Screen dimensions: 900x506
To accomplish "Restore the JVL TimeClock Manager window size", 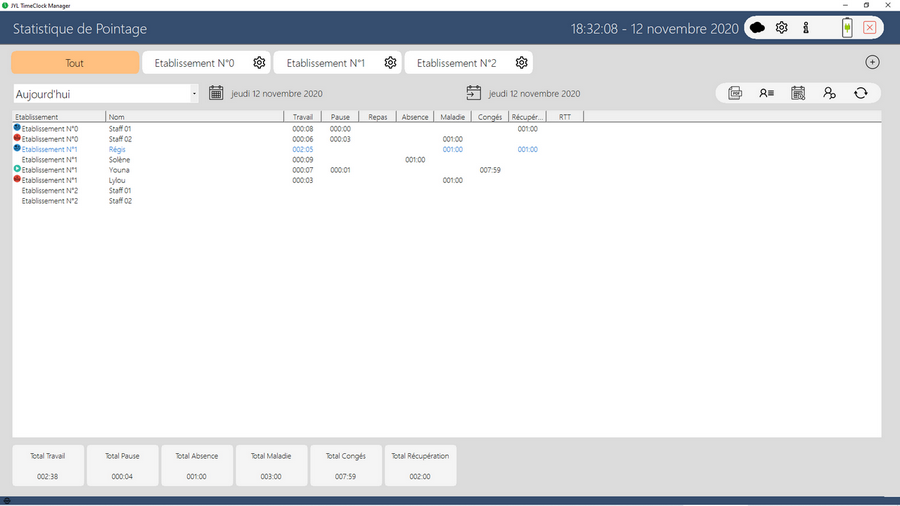I will click(x=866, y=5).
